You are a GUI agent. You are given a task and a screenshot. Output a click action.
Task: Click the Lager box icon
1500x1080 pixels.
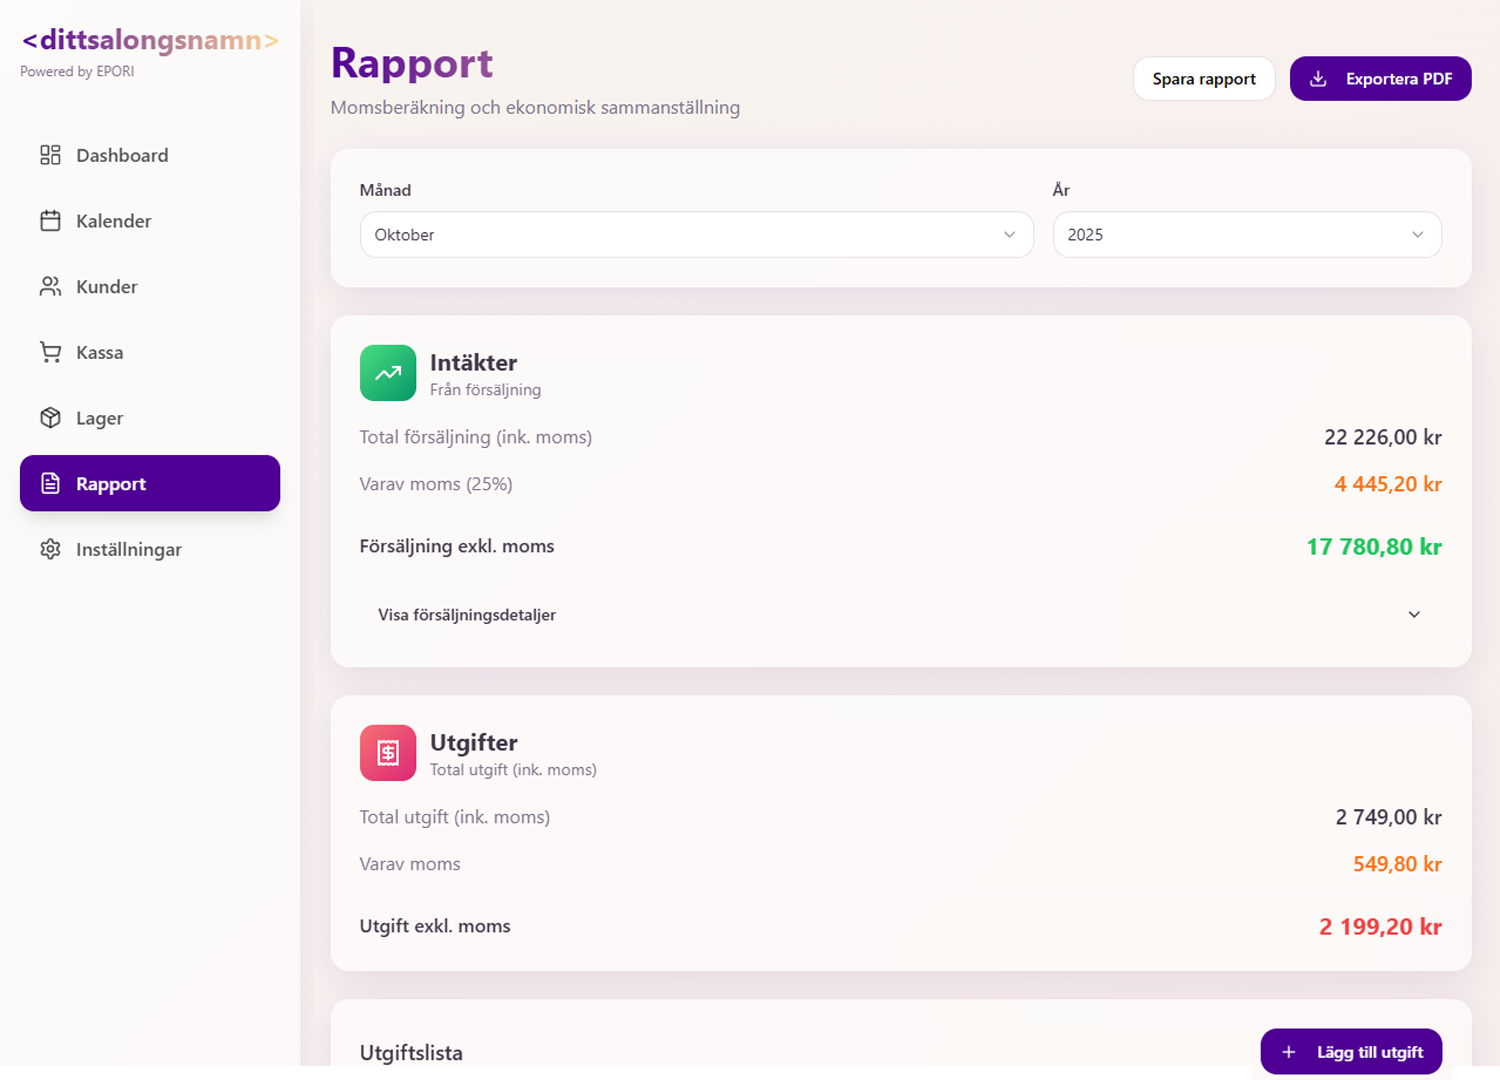click(x=50, y=418)
